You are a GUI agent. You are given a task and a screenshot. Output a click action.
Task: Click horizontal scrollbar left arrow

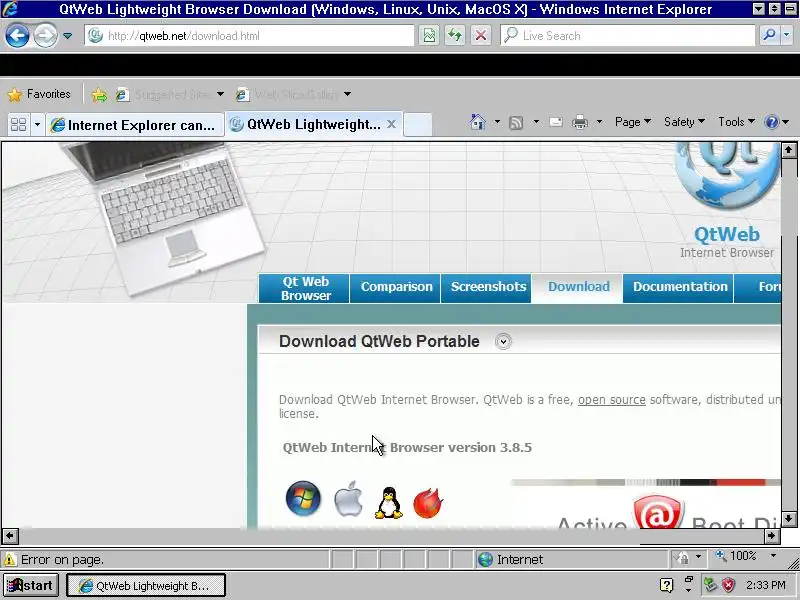click(x=10, y=536)
